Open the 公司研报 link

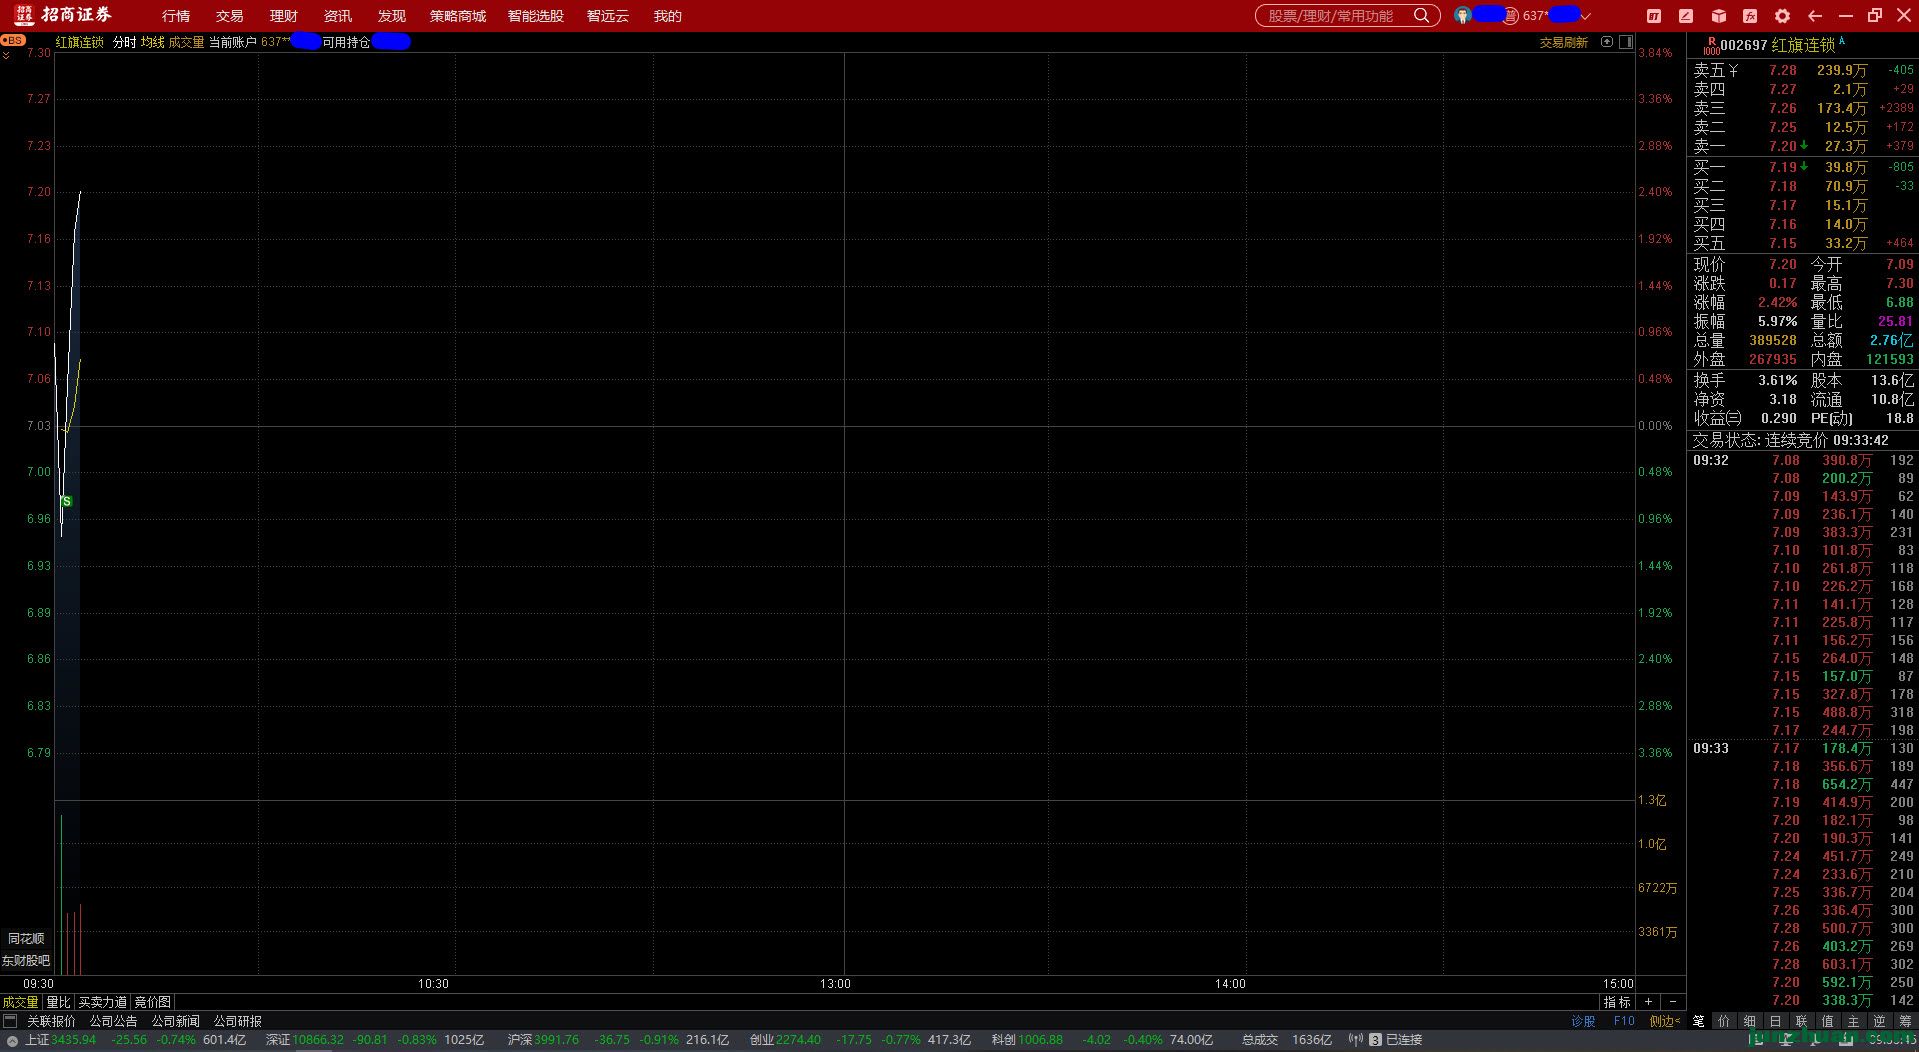pos(238,1021)
